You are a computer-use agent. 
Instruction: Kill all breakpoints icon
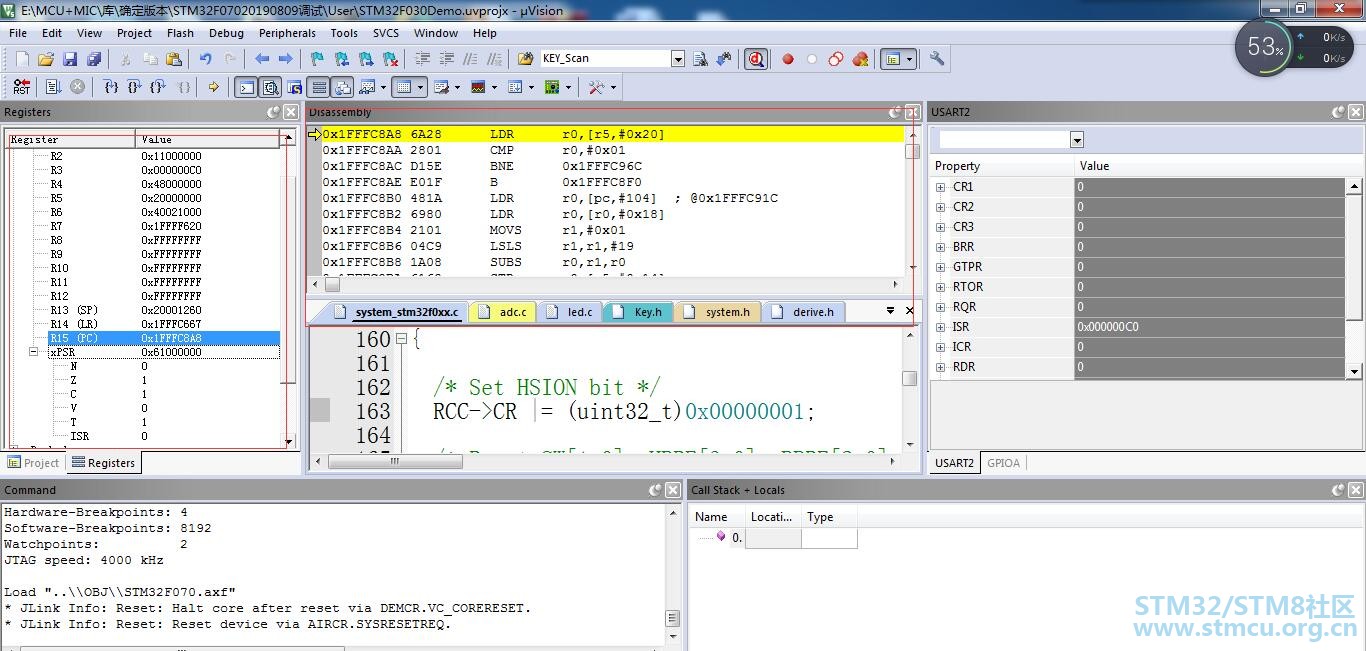[860, 59]
